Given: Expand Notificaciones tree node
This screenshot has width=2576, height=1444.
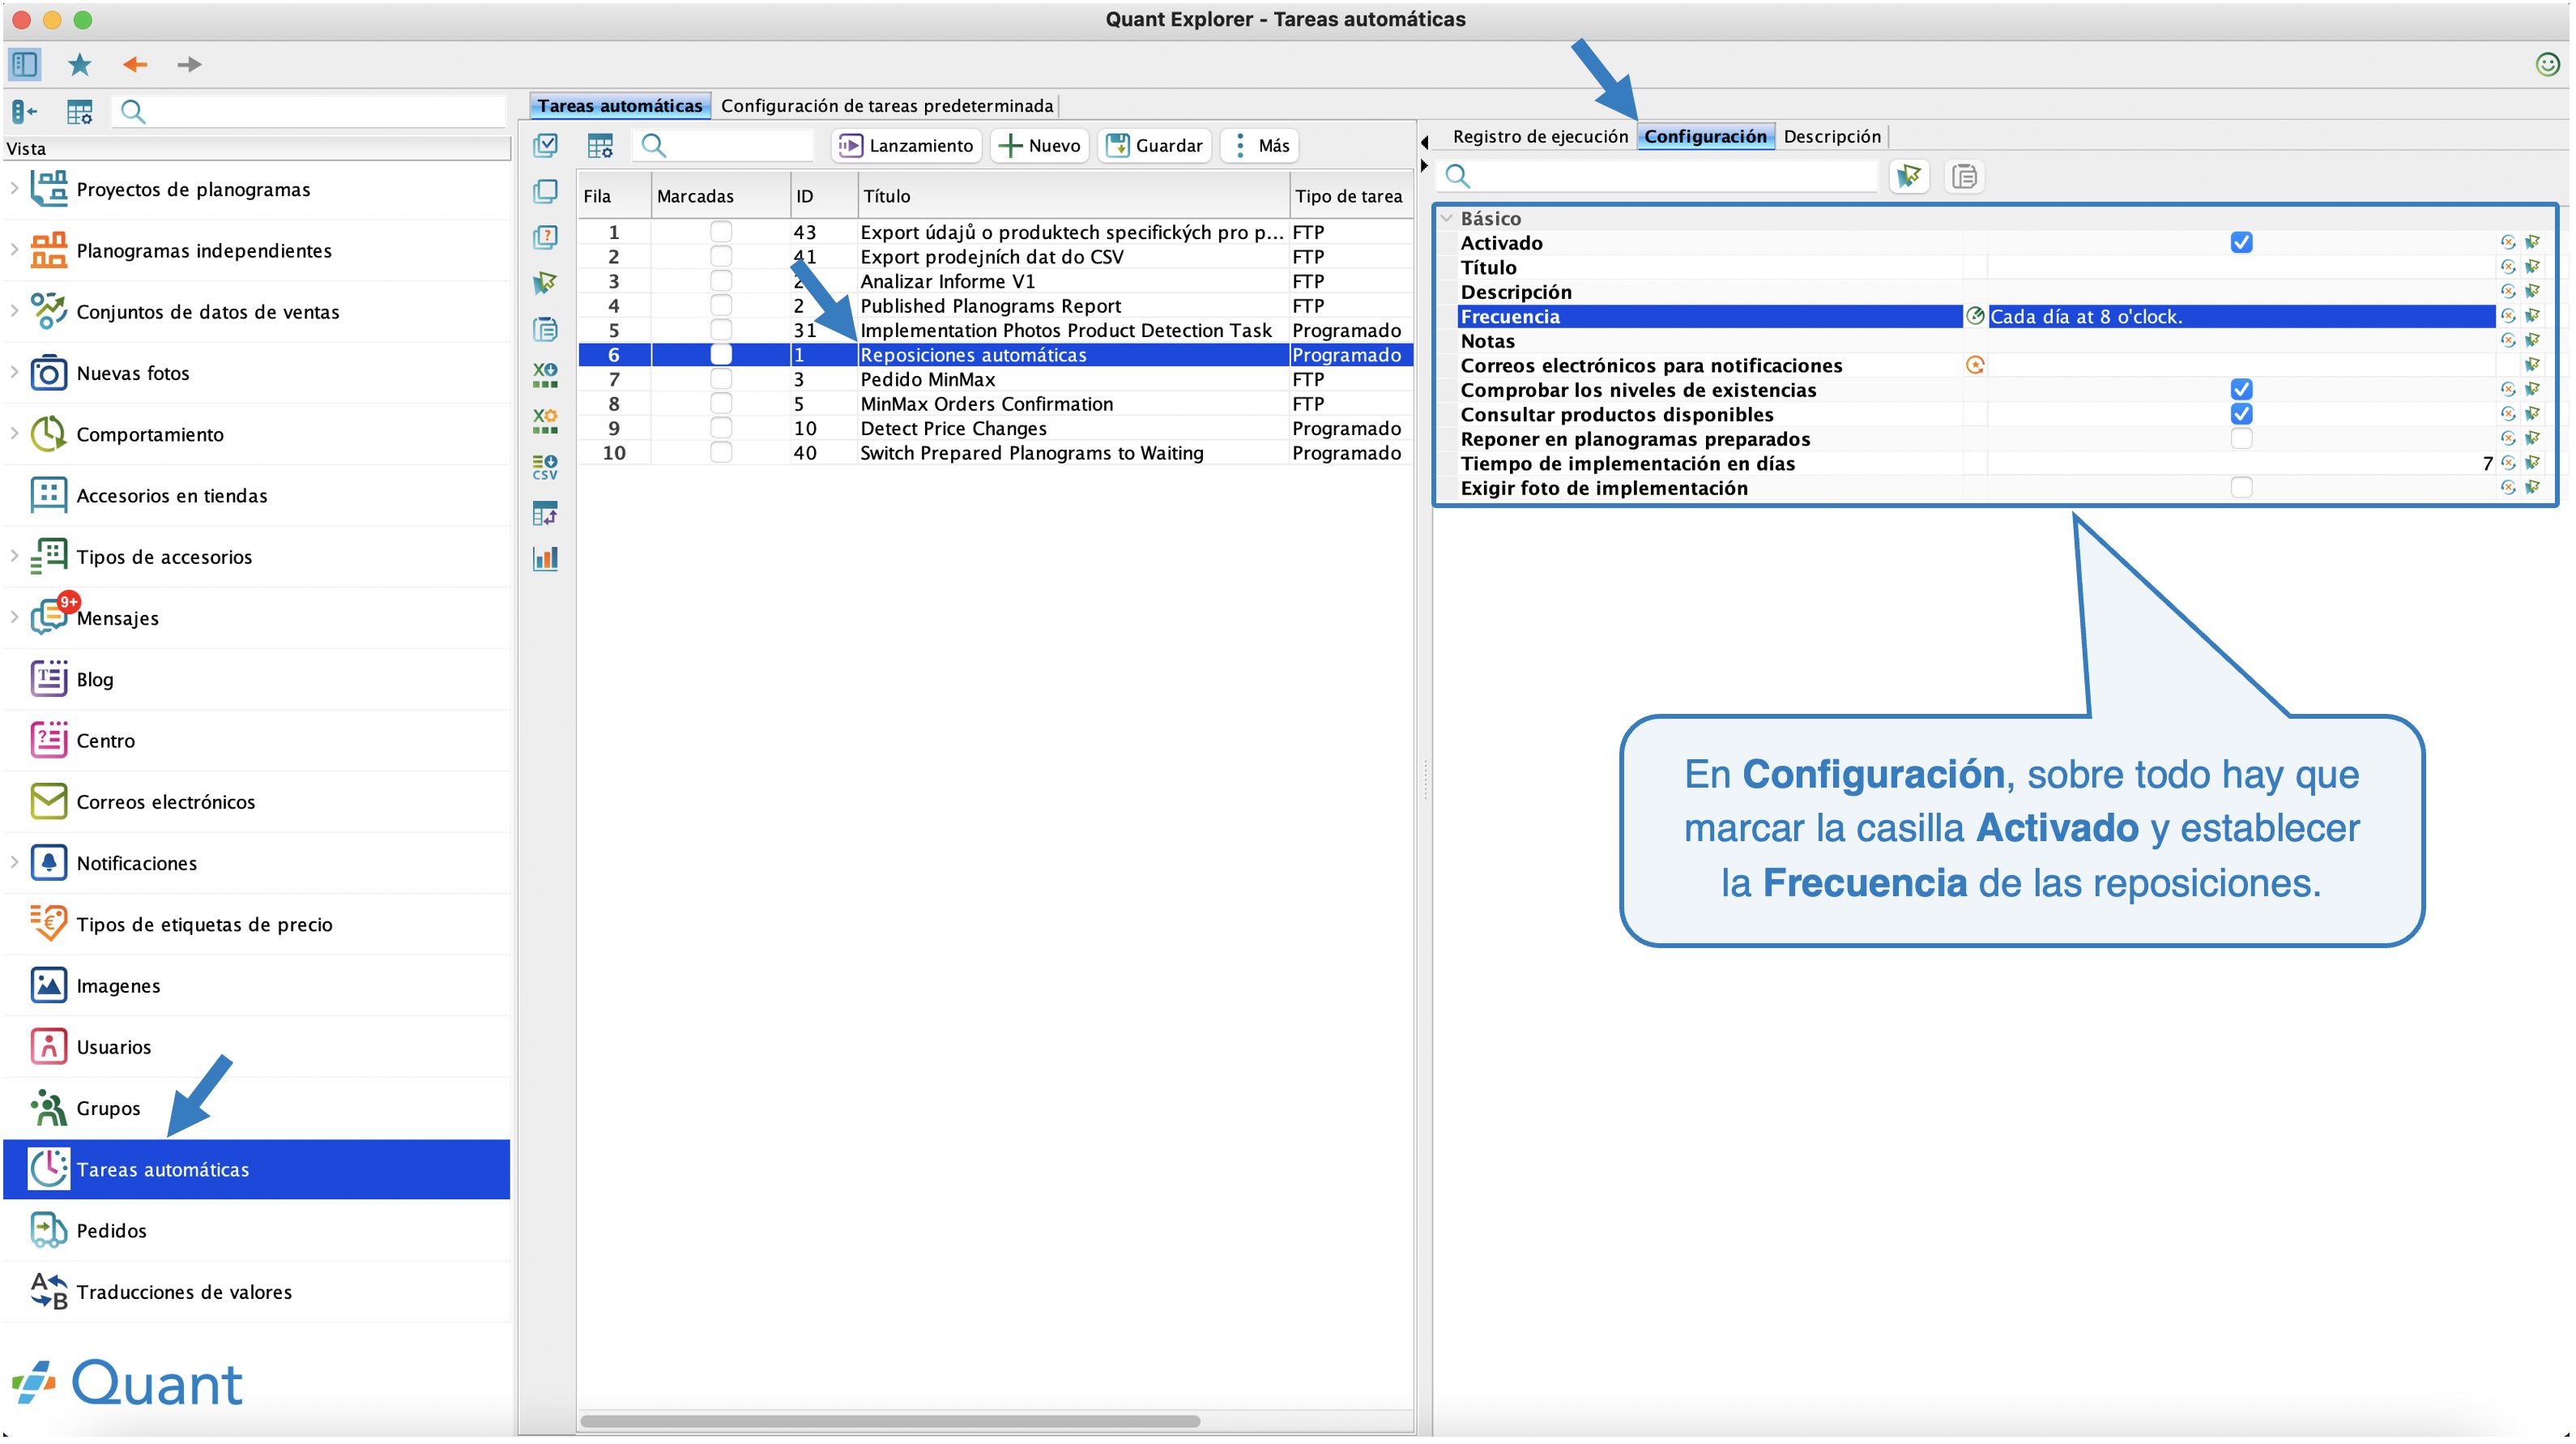Looking at the screenshot, I should click(x=14, y=862).
